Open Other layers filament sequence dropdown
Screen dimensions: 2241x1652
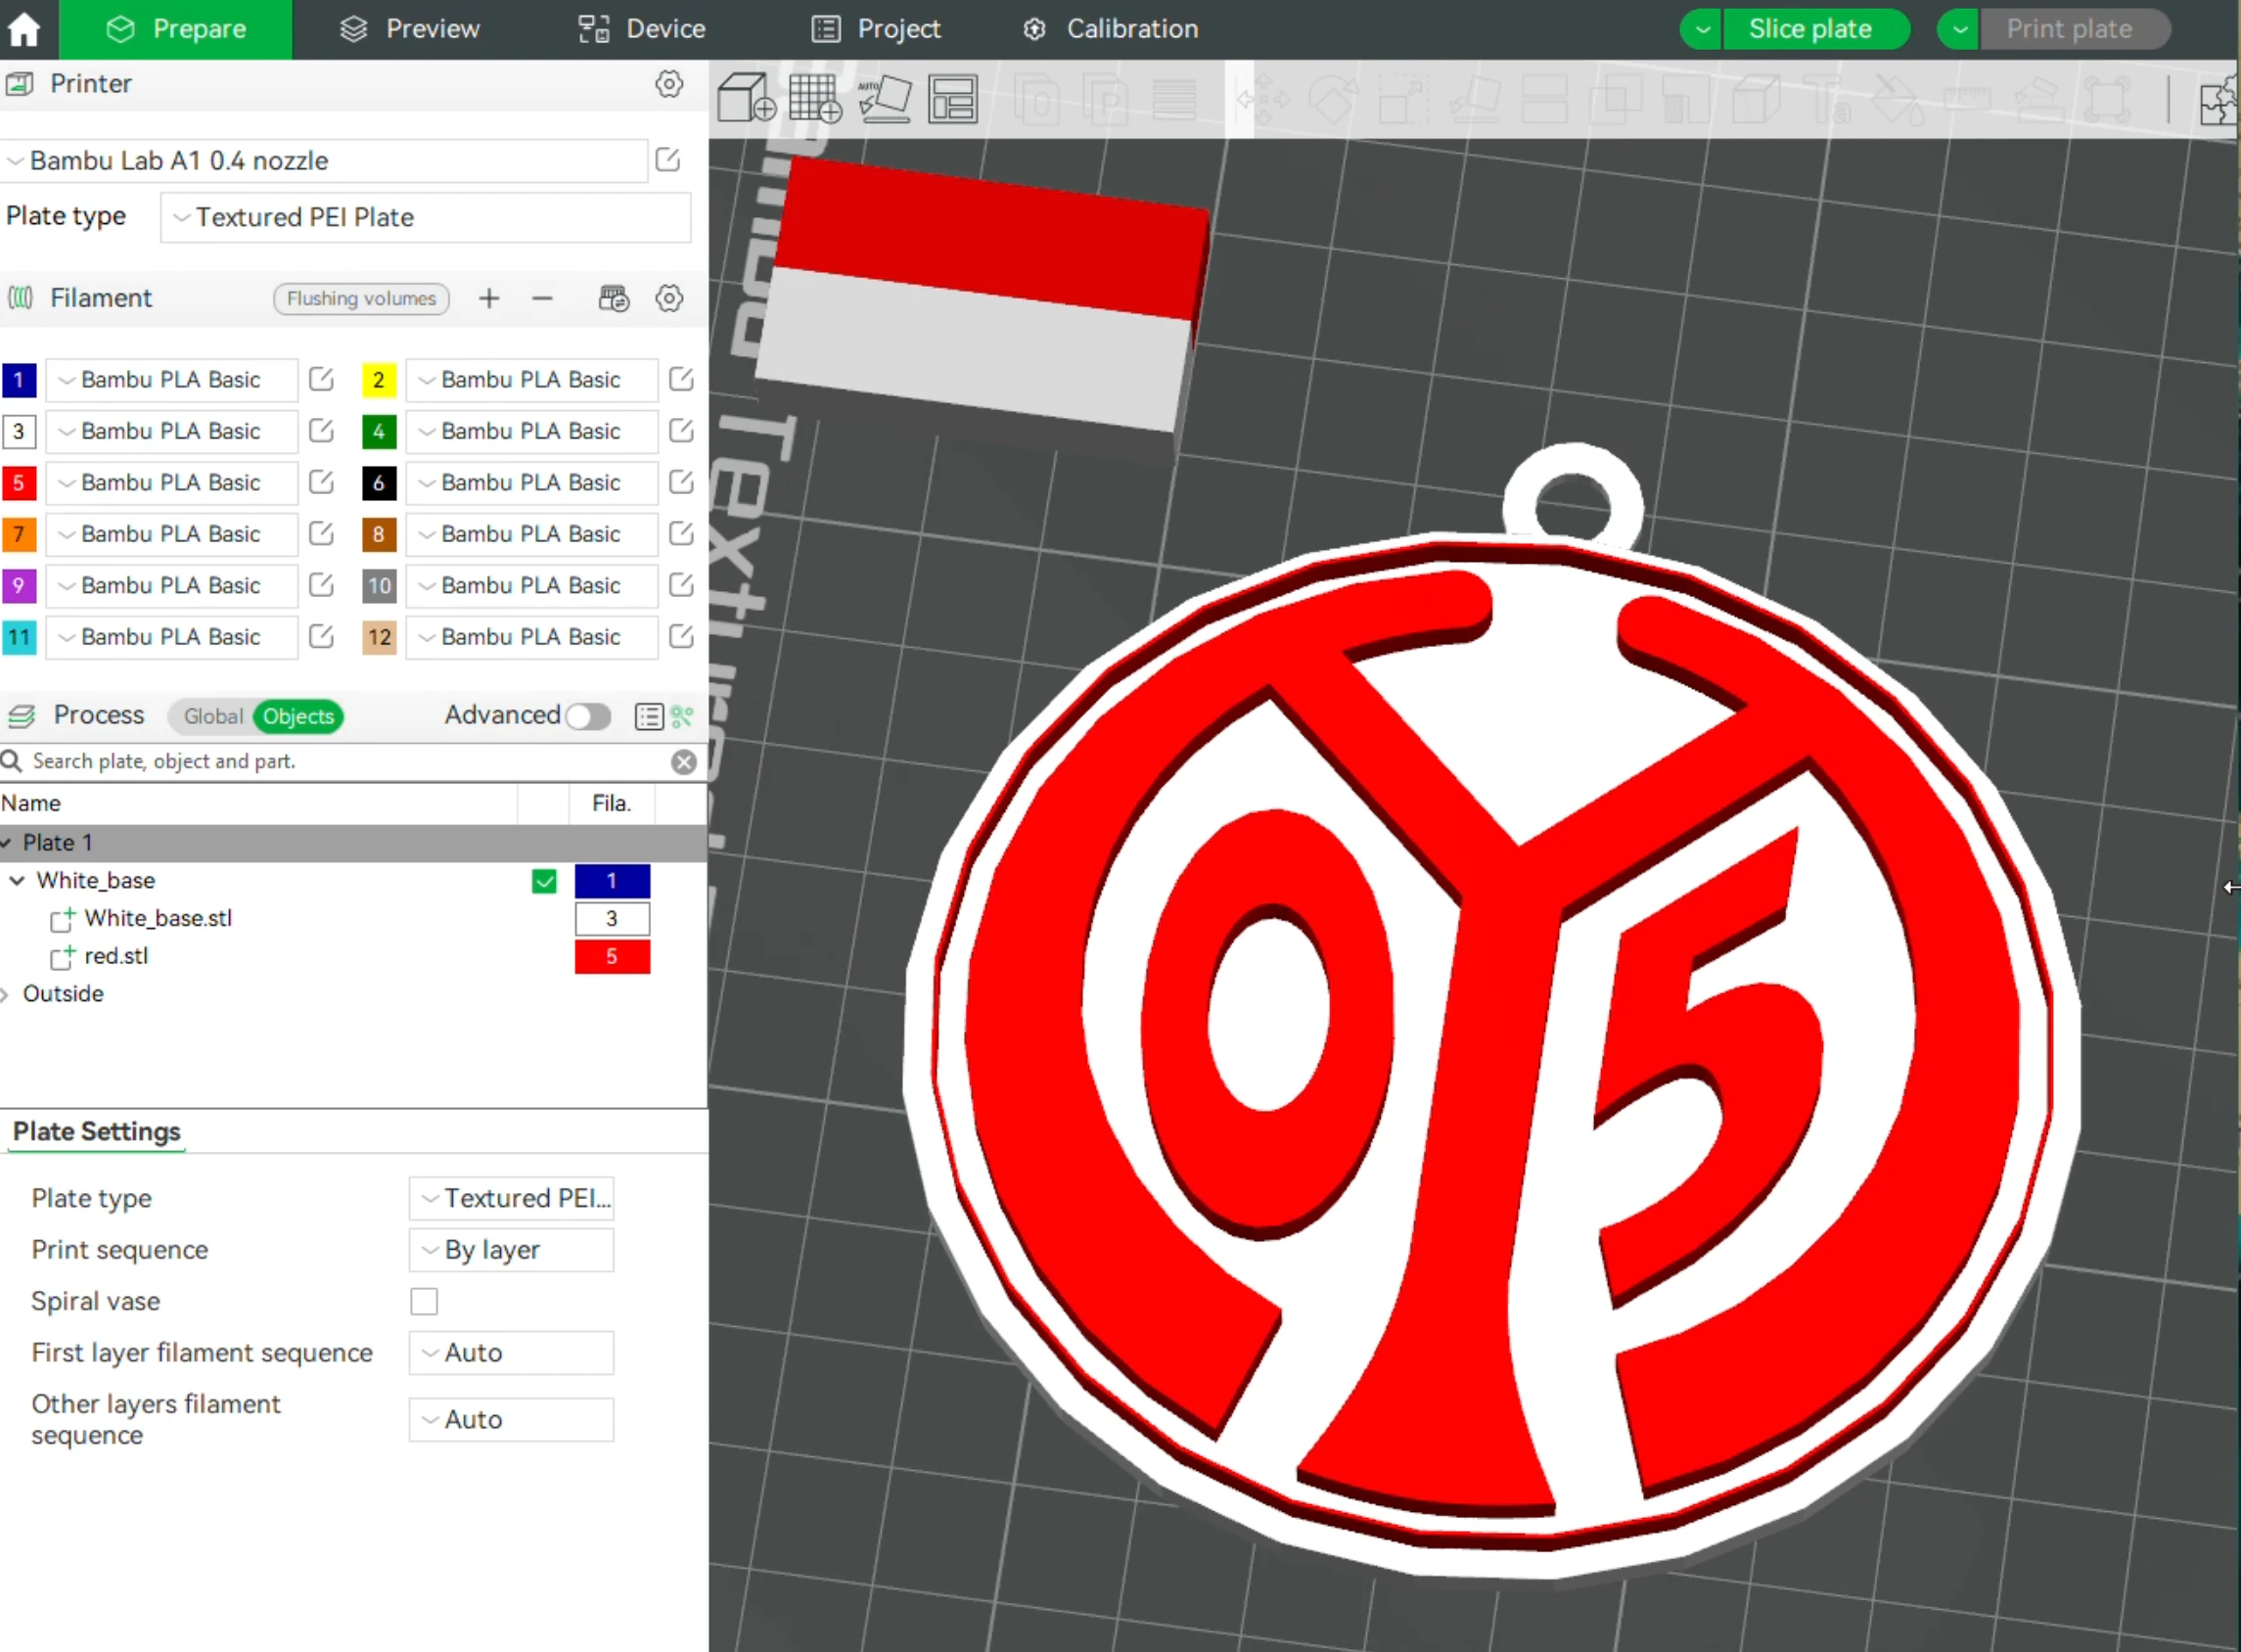[x=511, y=1420]
